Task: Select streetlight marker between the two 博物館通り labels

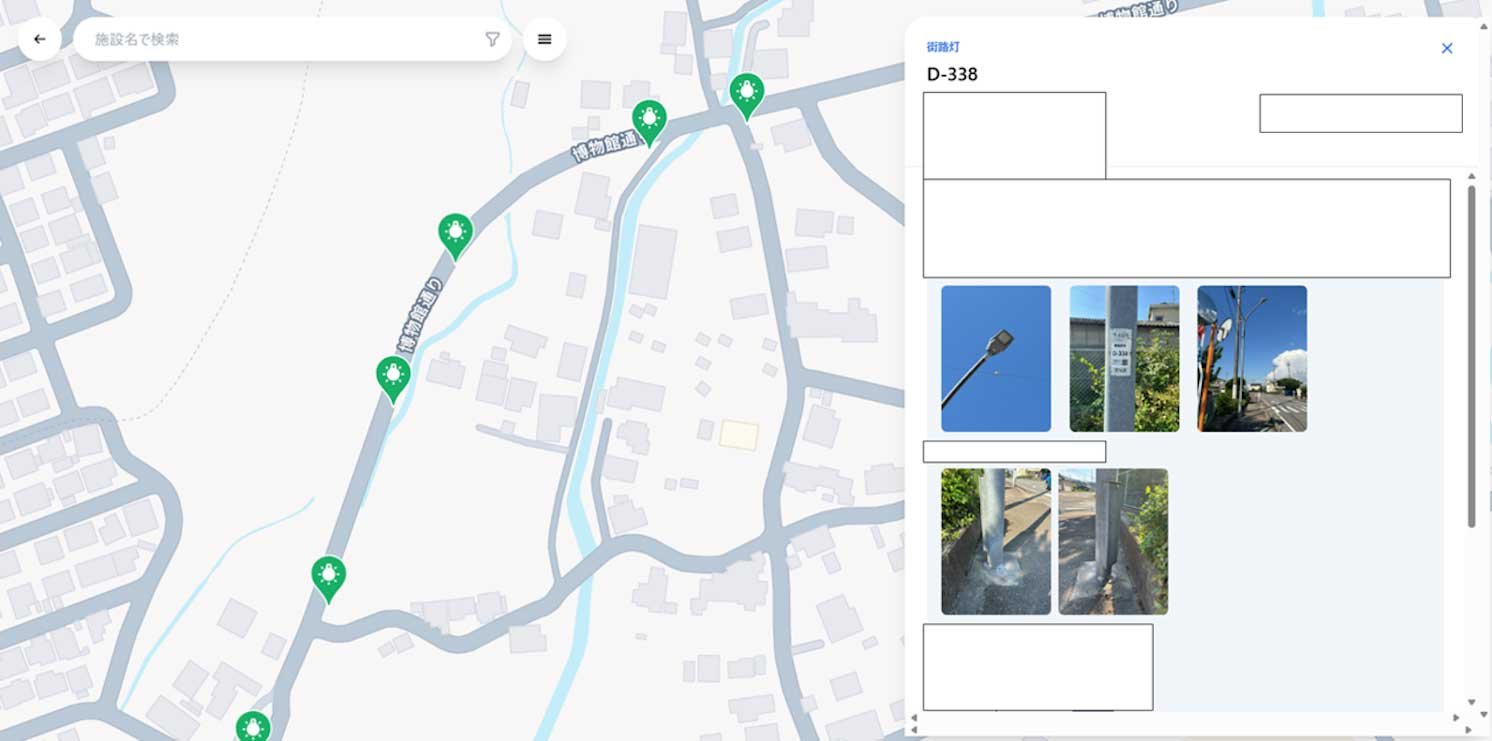Action: [x=455, y=237]
